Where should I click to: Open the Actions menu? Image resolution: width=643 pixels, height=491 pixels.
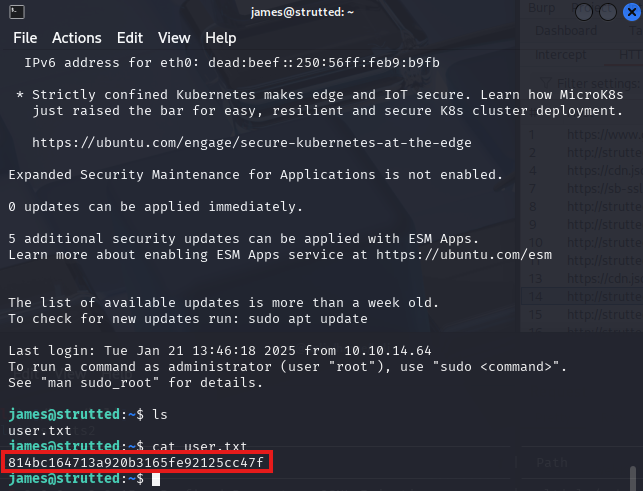[x=77, y=38]
